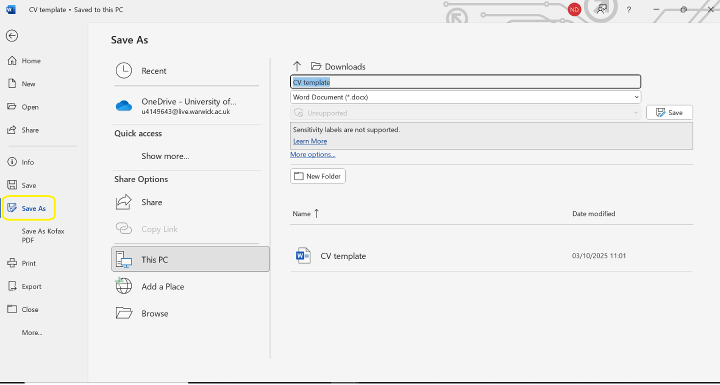Click the Share arrow icon under Share Options
The width and height of the screenshot is (720, 385).
point(124,202)
